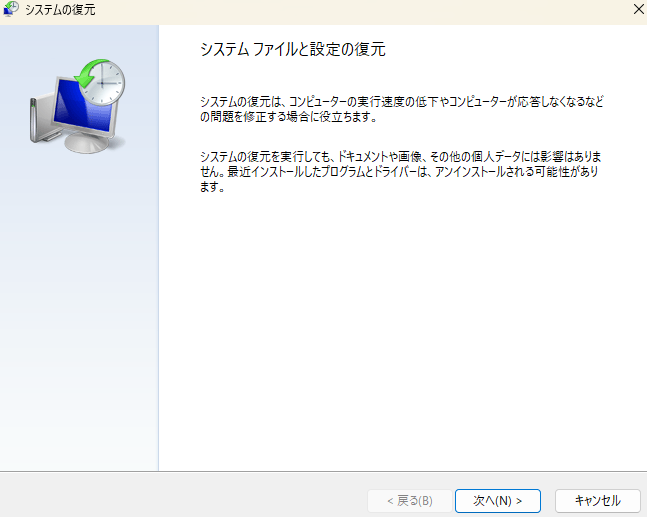Close the システムの復元 window

click(x=639, y=9)
